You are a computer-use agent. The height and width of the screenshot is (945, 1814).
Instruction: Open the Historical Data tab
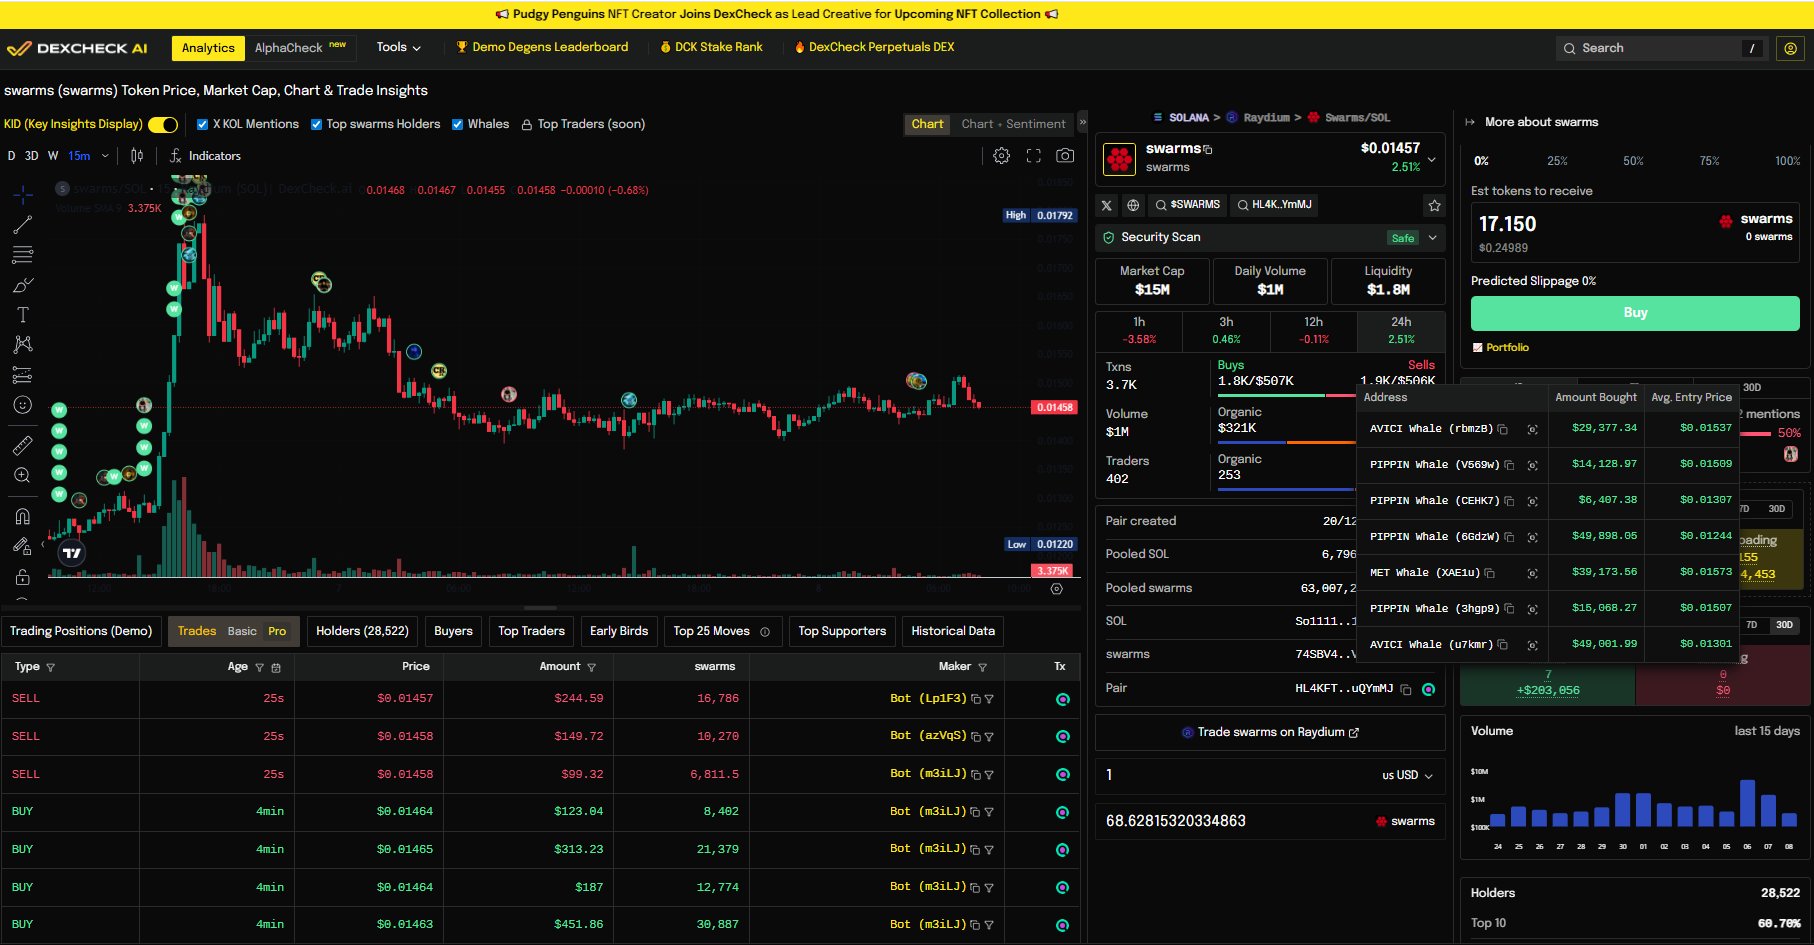click(x=952, y=631)
